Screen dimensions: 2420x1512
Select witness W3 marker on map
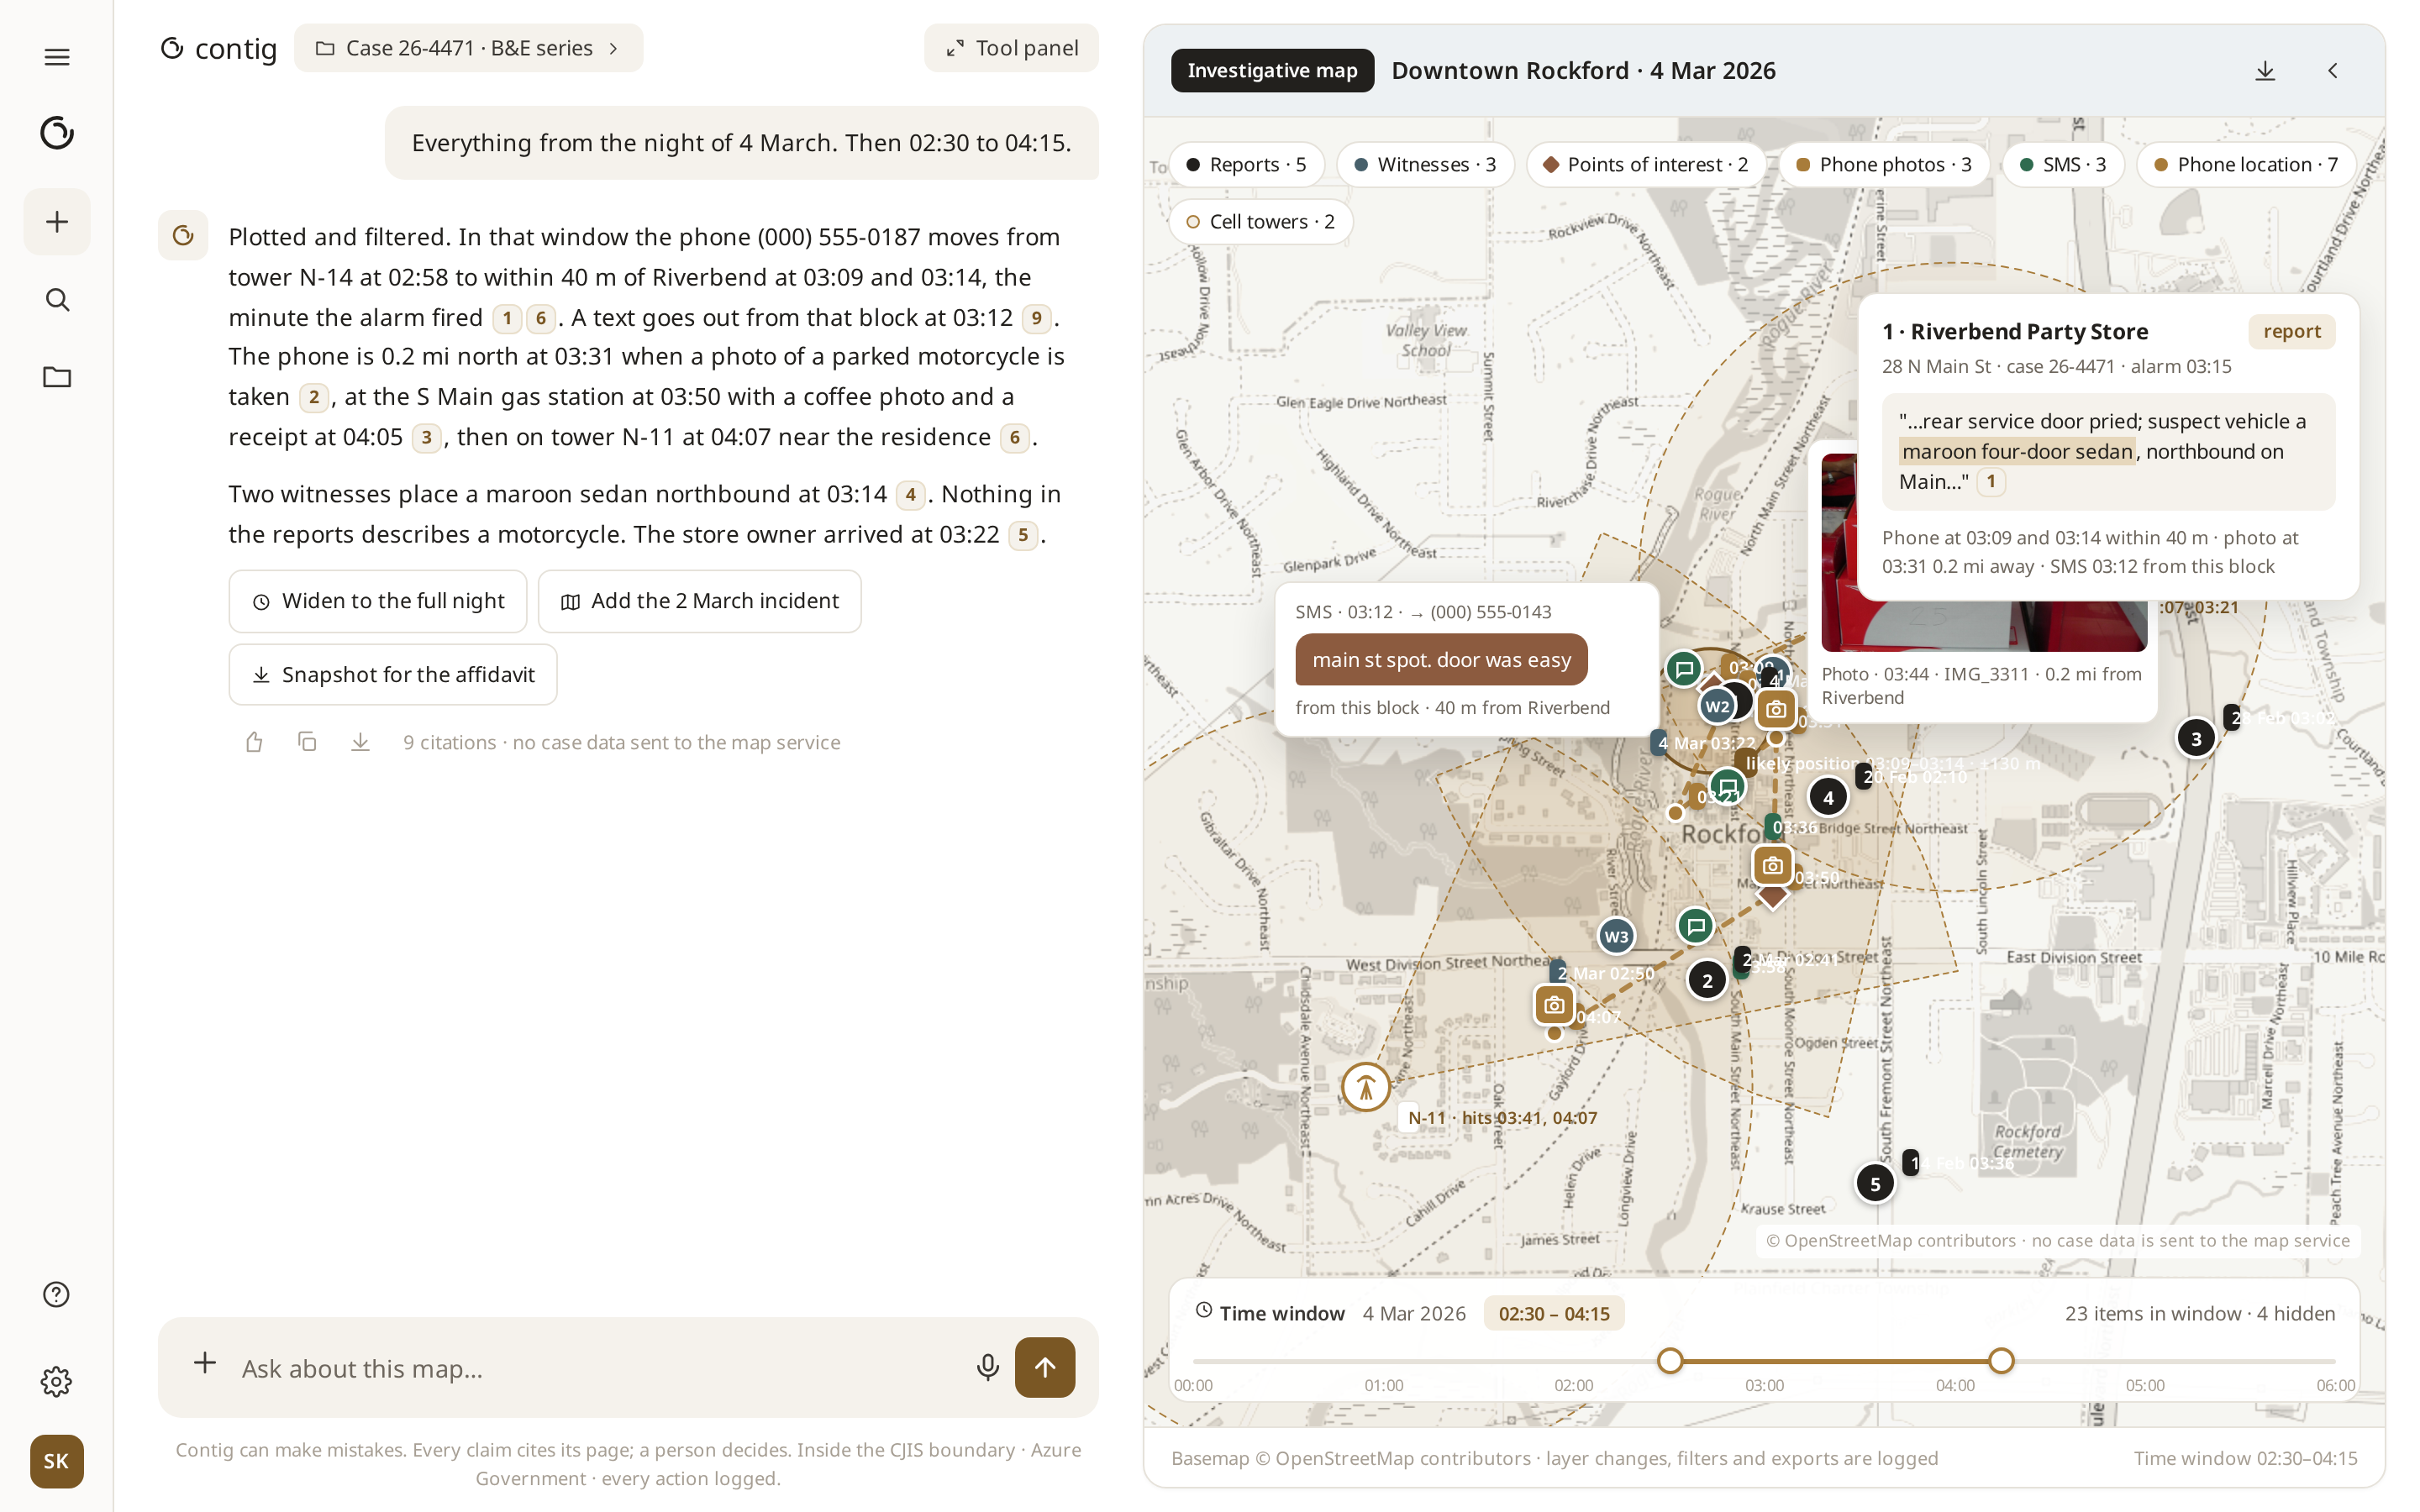tap(1616, 936)
